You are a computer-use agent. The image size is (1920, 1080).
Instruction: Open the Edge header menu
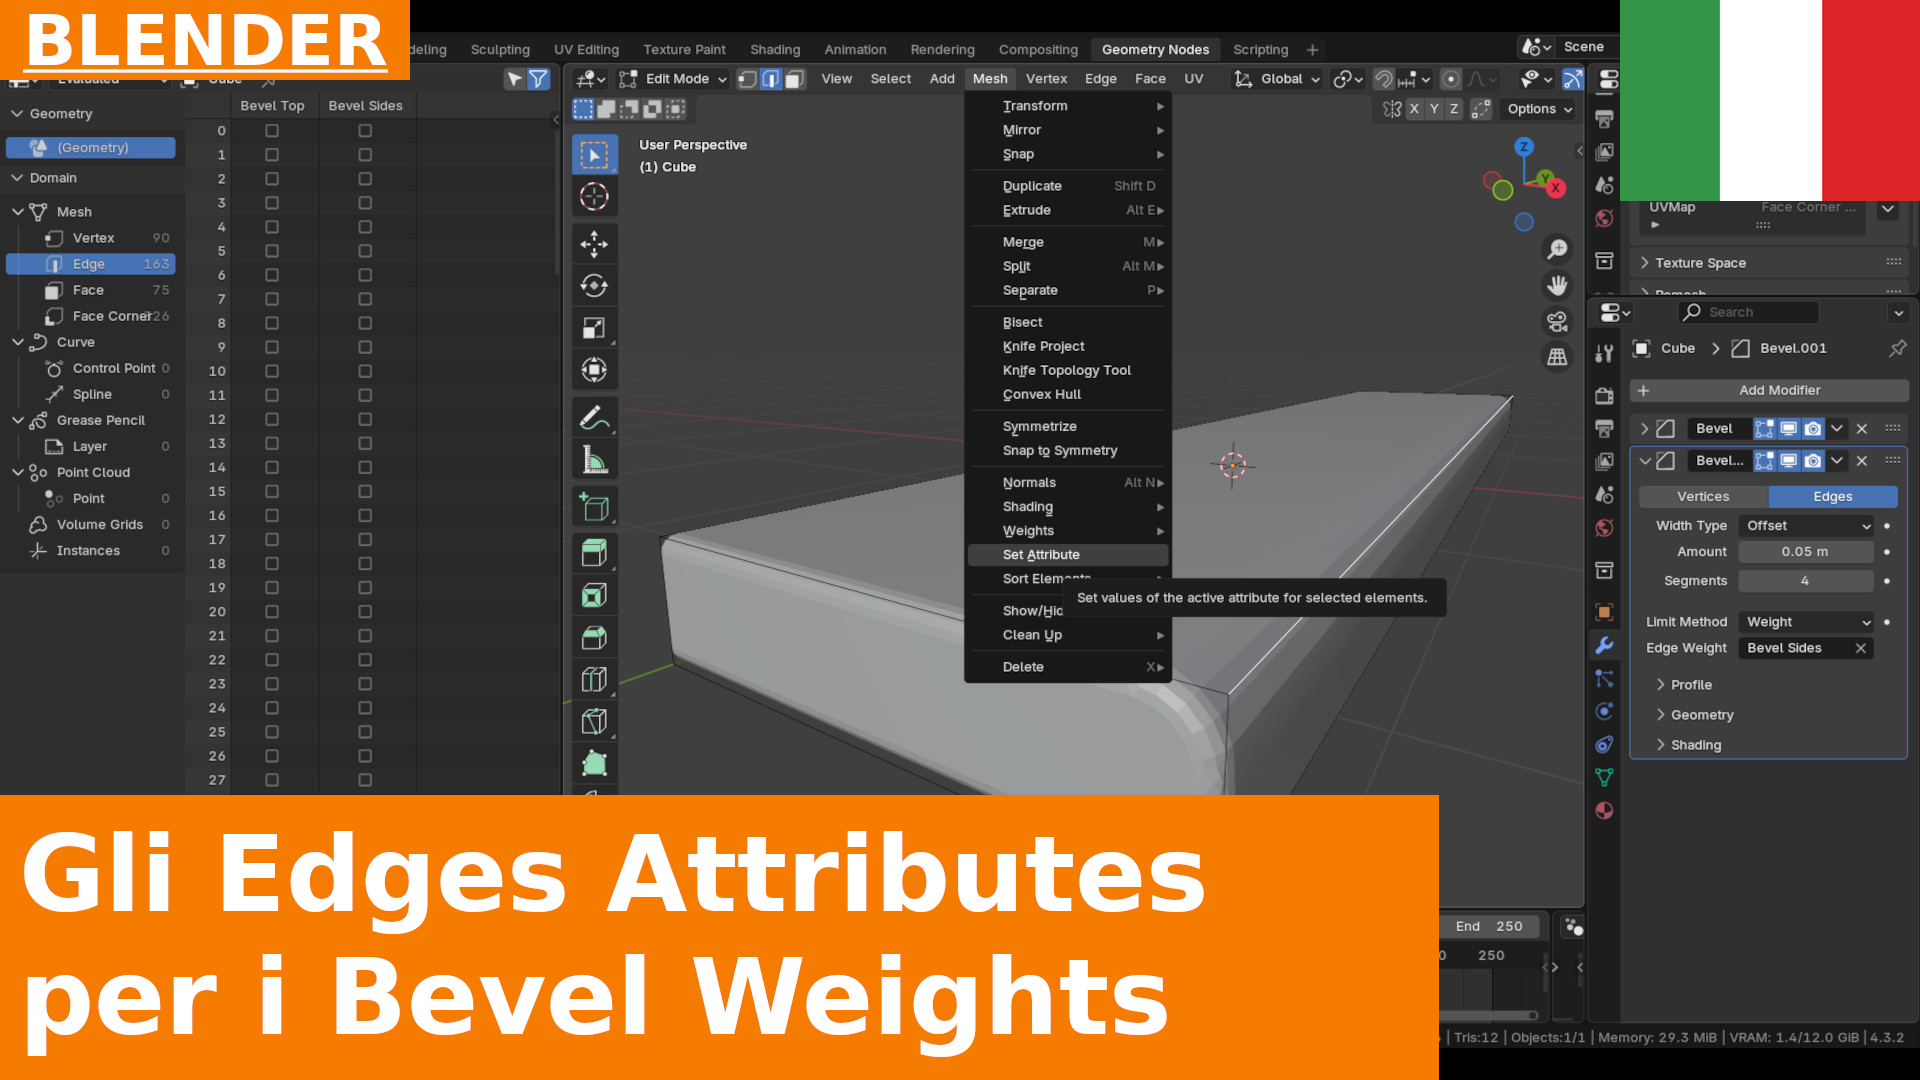1100,79
